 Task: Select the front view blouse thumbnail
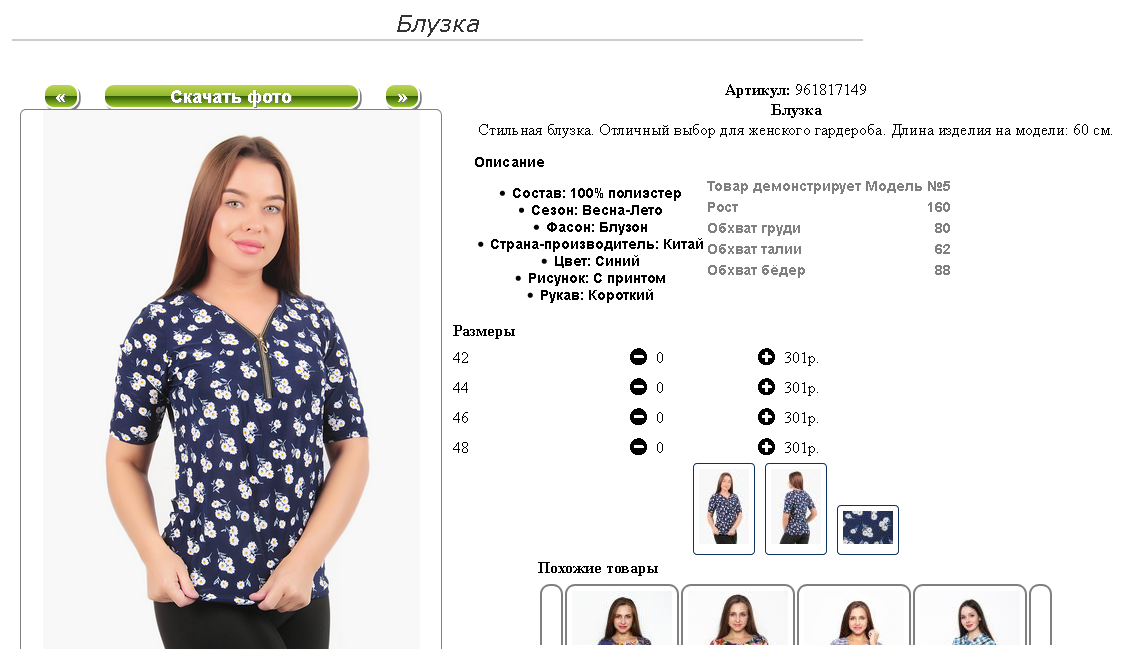click(x=724, y=509)
